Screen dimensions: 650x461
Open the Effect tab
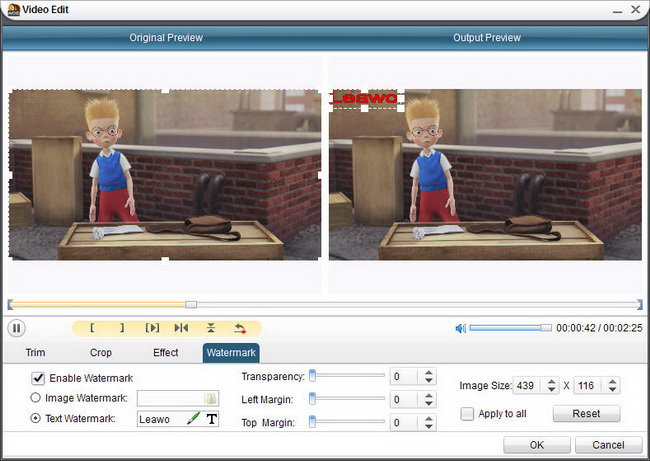pos(165,353)
